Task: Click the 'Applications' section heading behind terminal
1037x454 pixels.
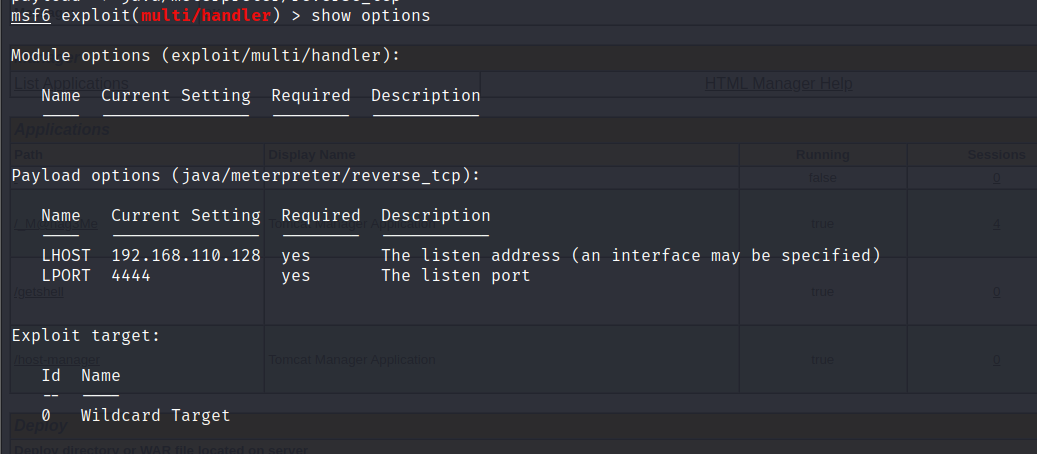Action: [x=62, y=130]
